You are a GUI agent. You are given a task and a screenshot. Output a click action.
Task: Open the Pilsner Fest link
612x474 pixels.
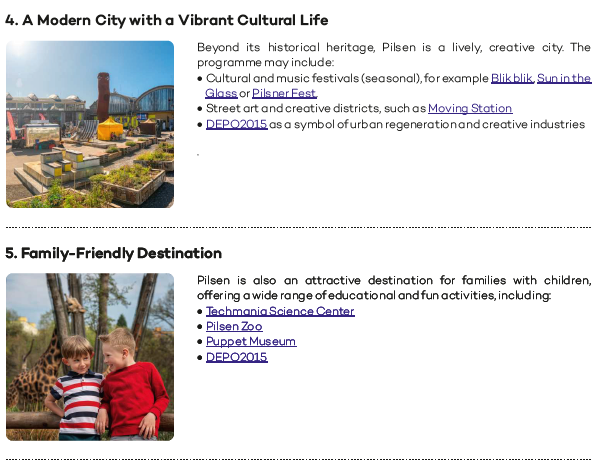[284, 93]
